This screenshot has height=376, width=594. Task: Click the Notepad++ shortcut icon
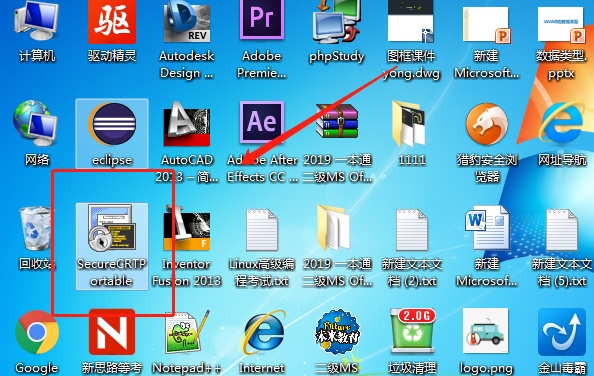click(x=187, y=332)
